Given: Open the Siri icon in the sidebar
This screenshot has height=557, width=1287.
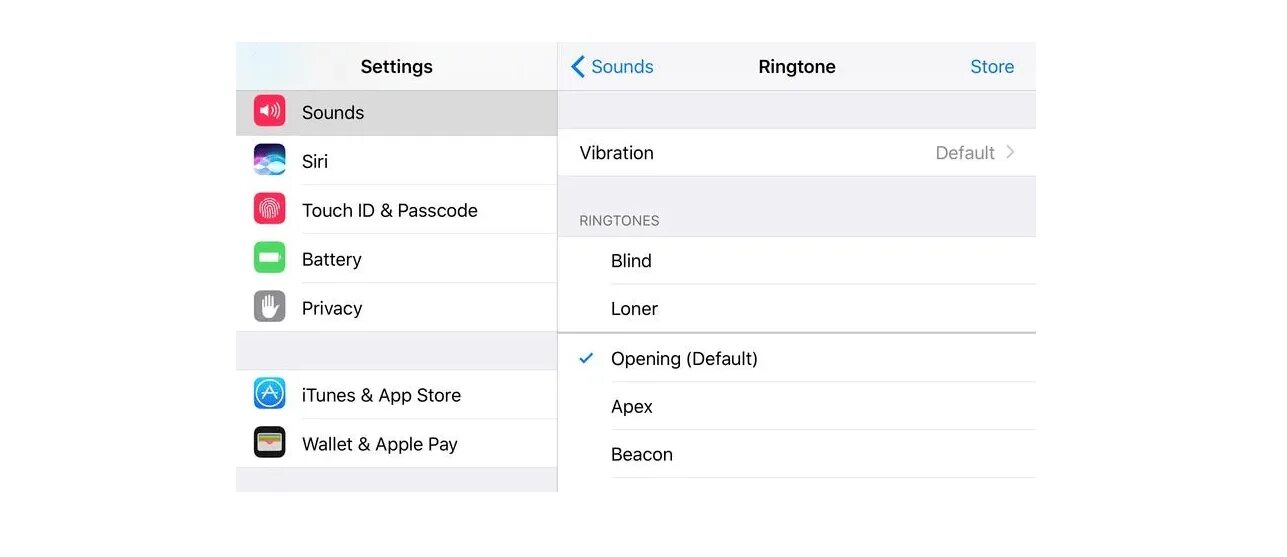Looking at the screenshot, I should point(269,160).
